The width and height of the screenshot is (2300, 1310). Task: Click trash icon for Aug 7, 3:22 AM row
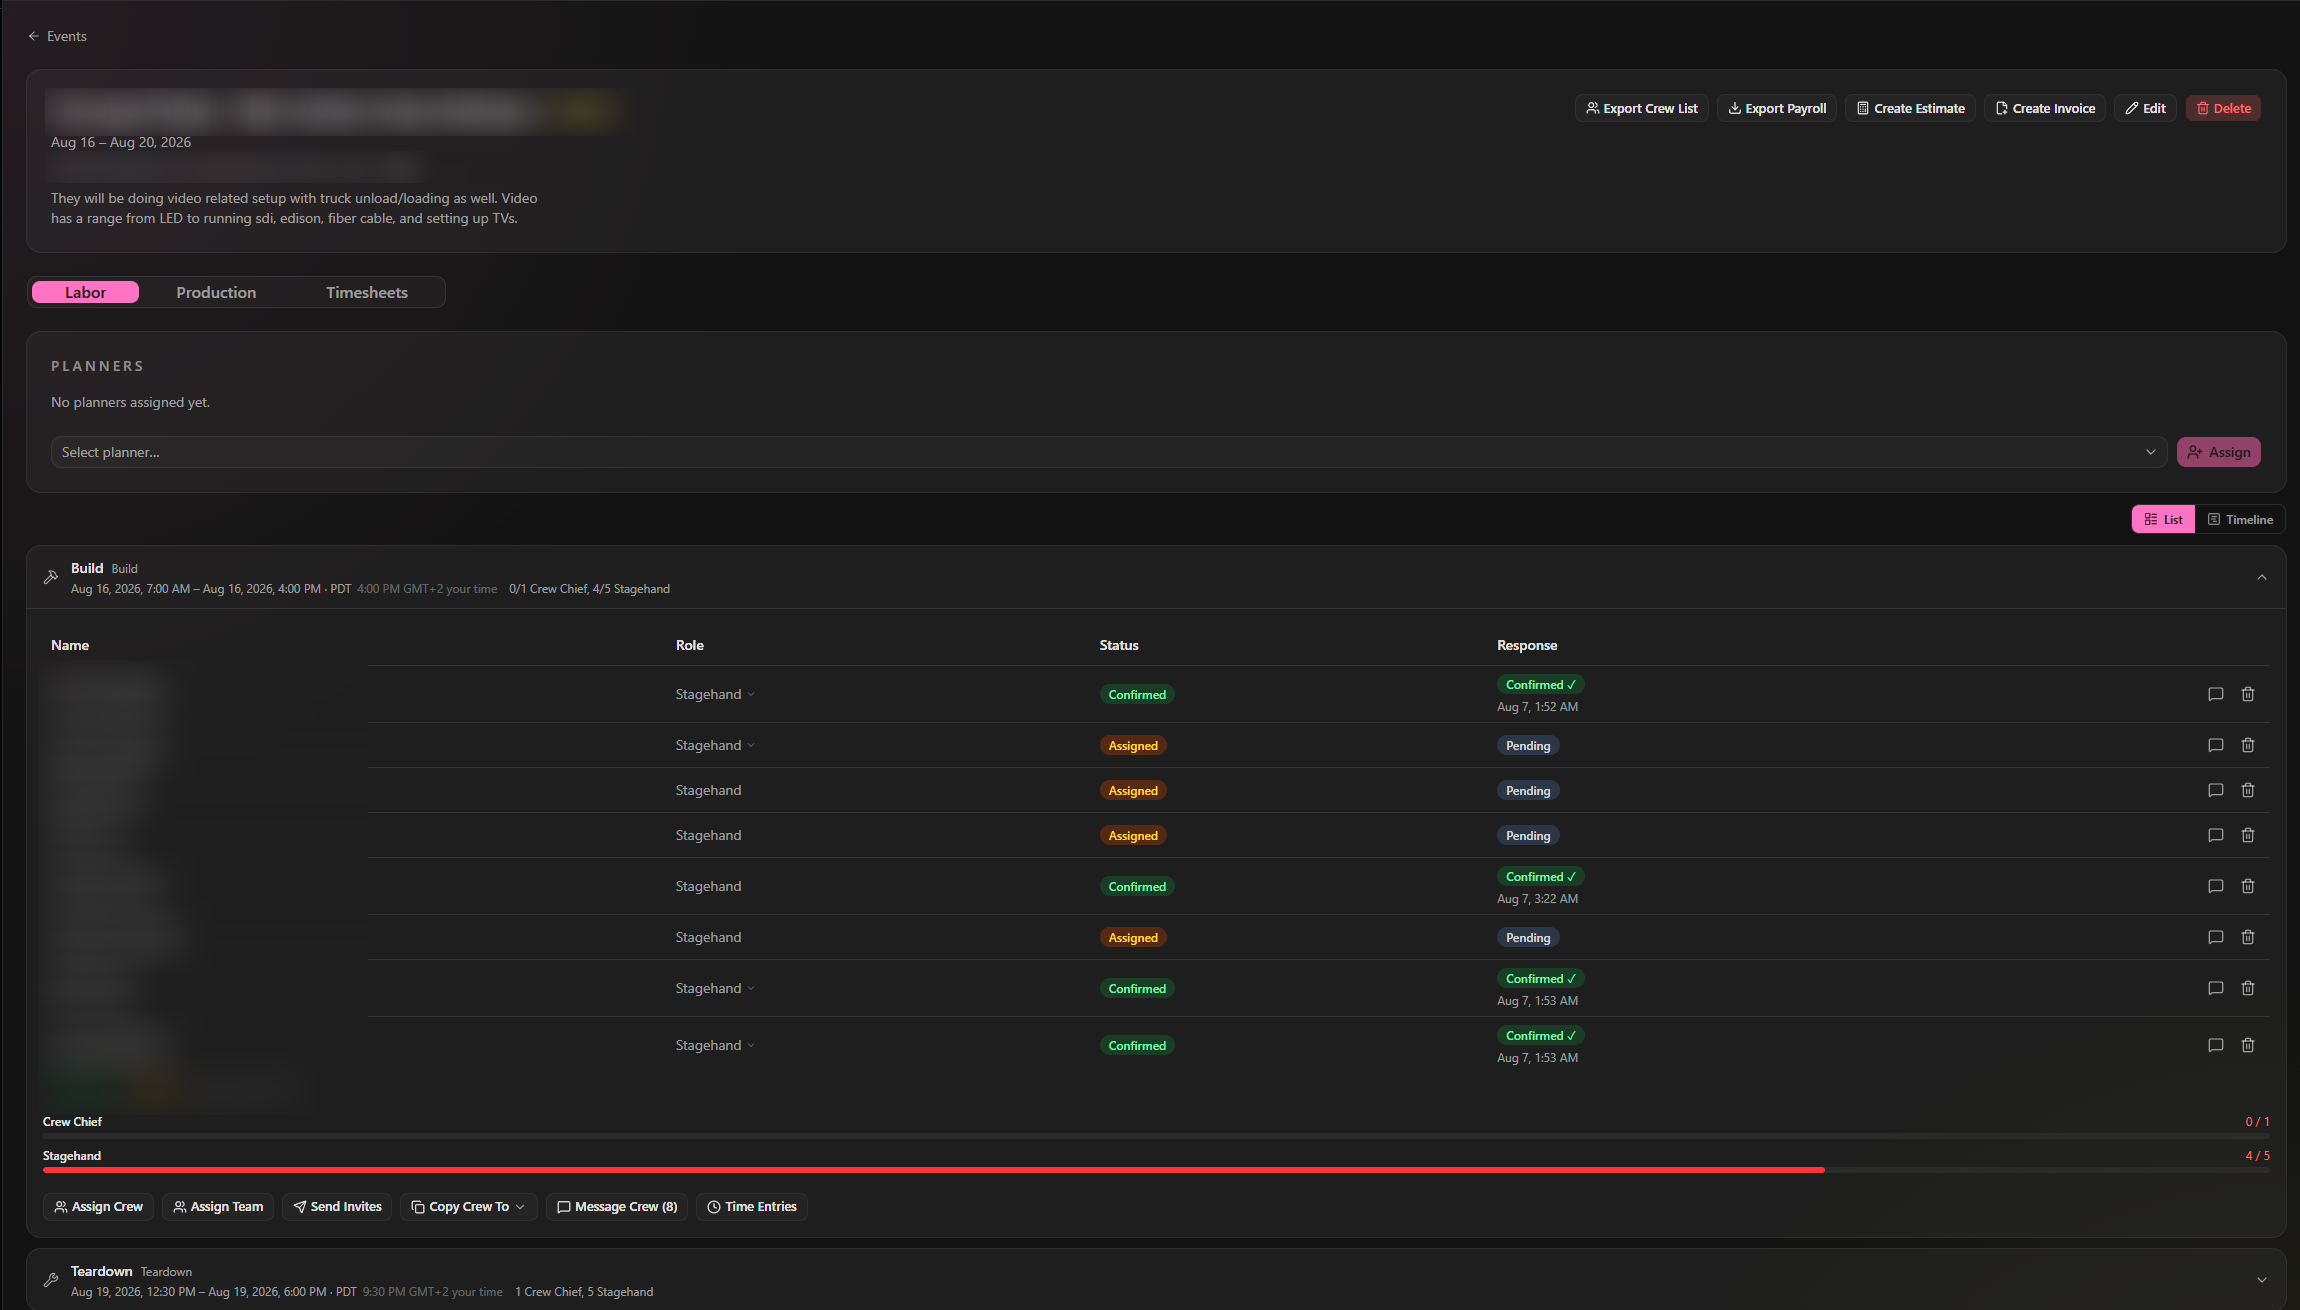tap(2247, 886)
